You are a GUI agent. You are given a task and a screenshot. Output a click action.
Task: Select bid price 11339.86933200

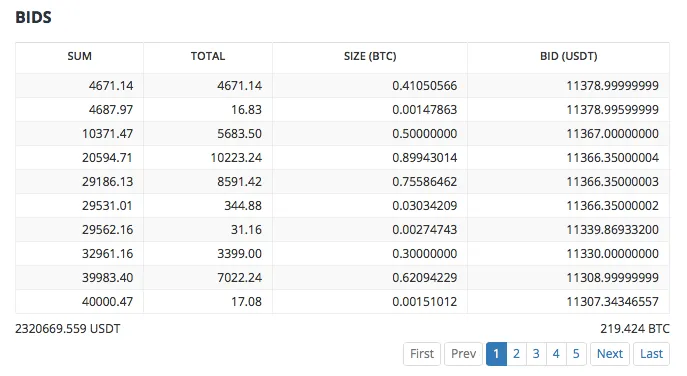click(x=613, y=230)
